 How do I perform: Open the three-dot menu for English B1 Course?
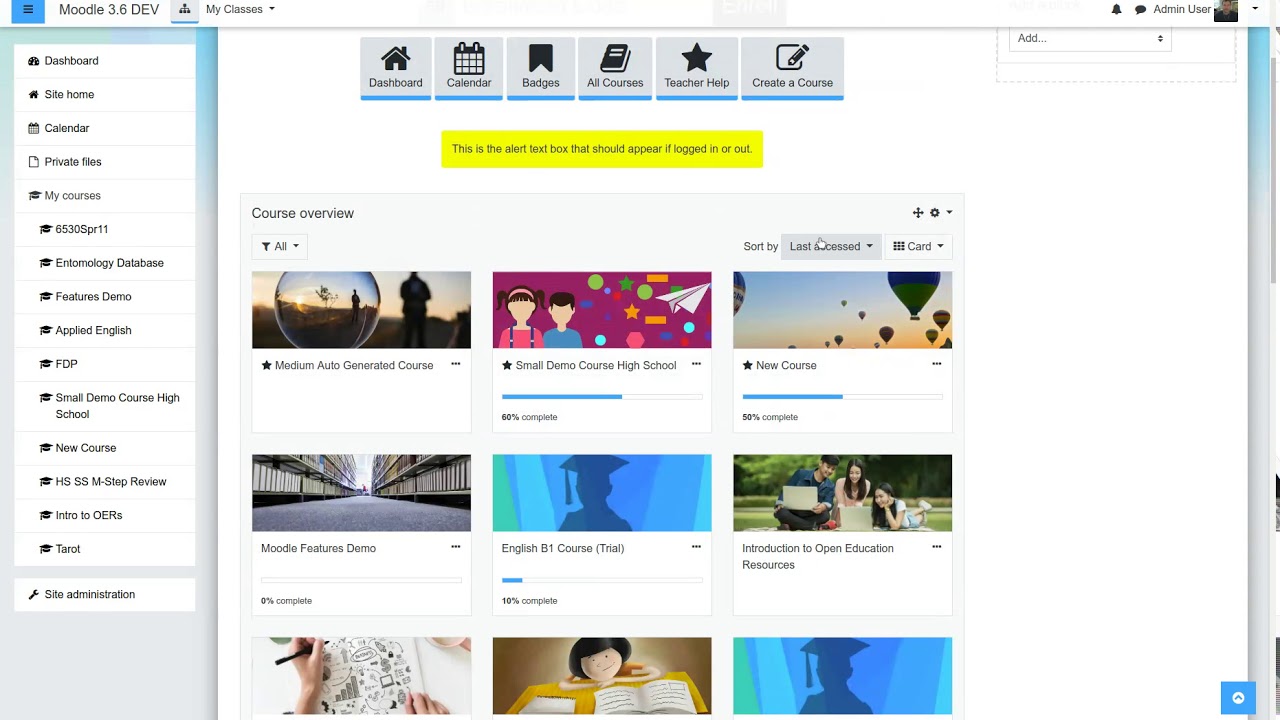click(x=697, y=547)
